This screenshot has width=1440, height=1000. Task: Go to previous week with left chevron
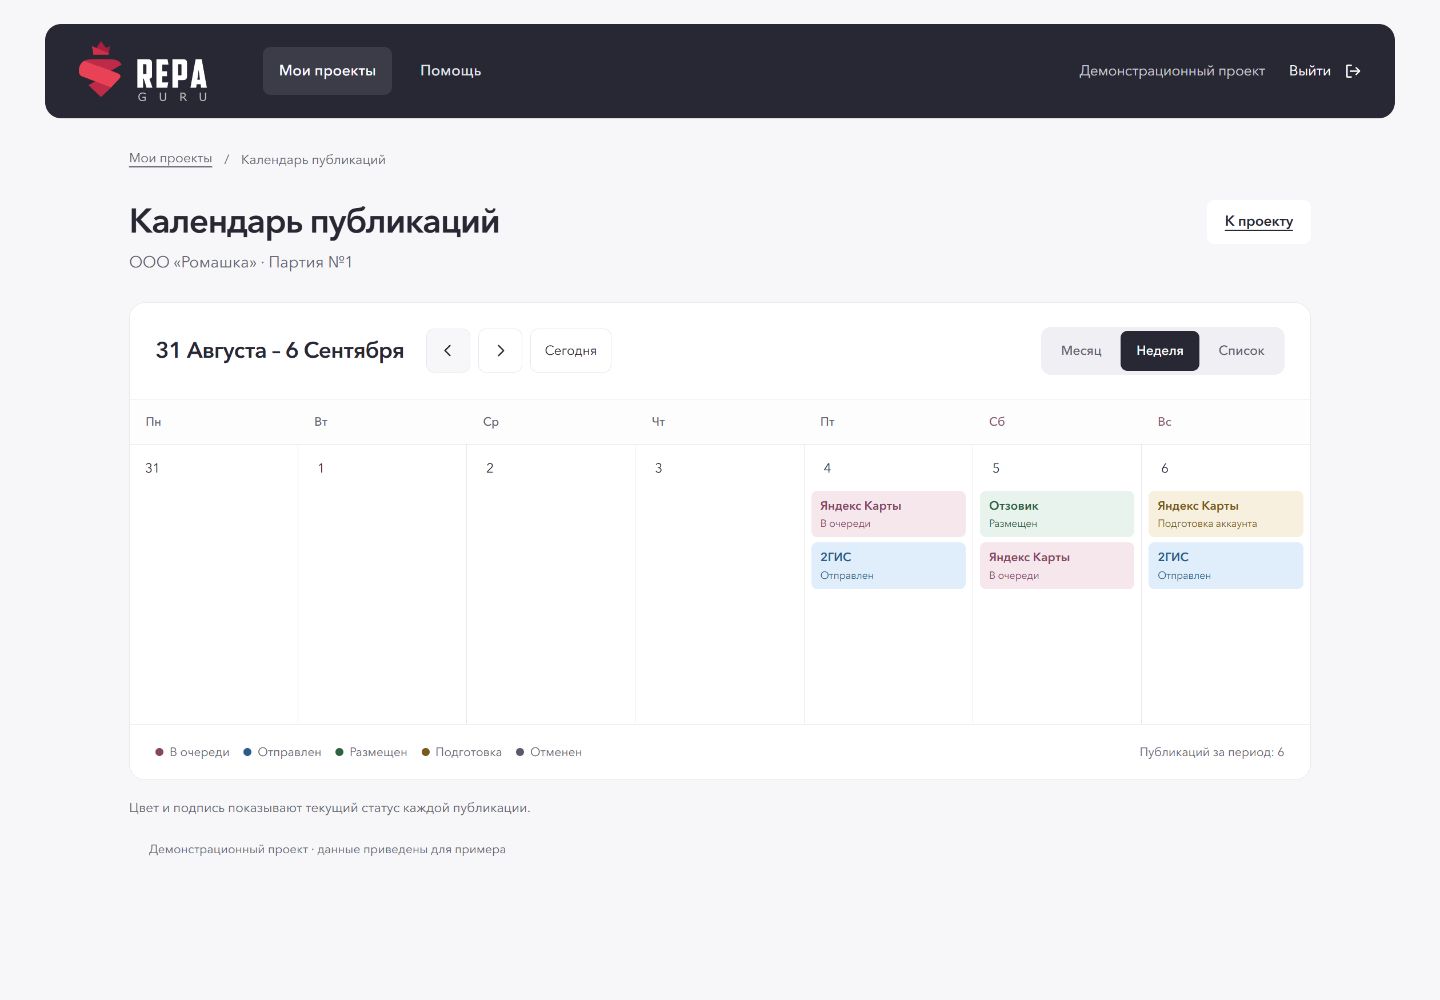coord(448,351)
